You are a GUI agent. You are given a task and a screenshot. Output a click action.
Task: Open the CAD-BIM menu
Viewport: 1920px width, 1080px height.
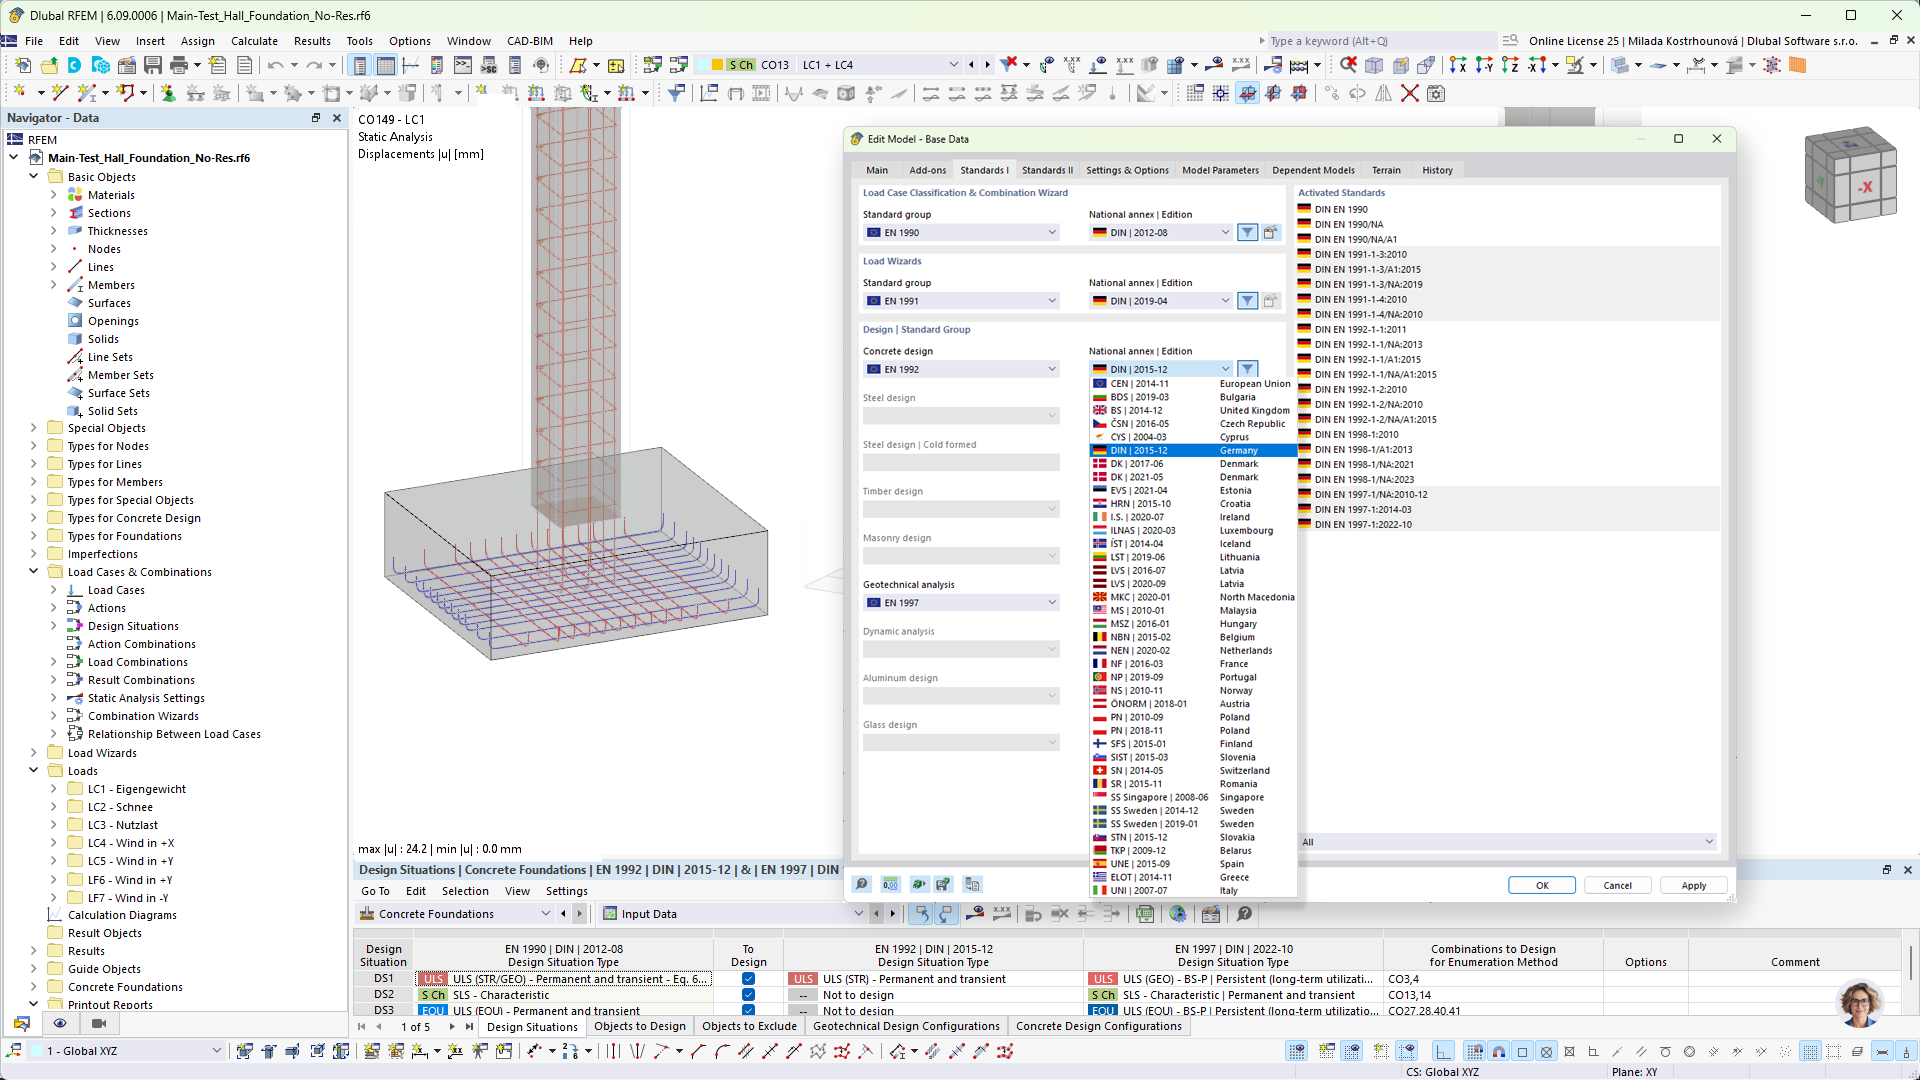click(529, 41)
